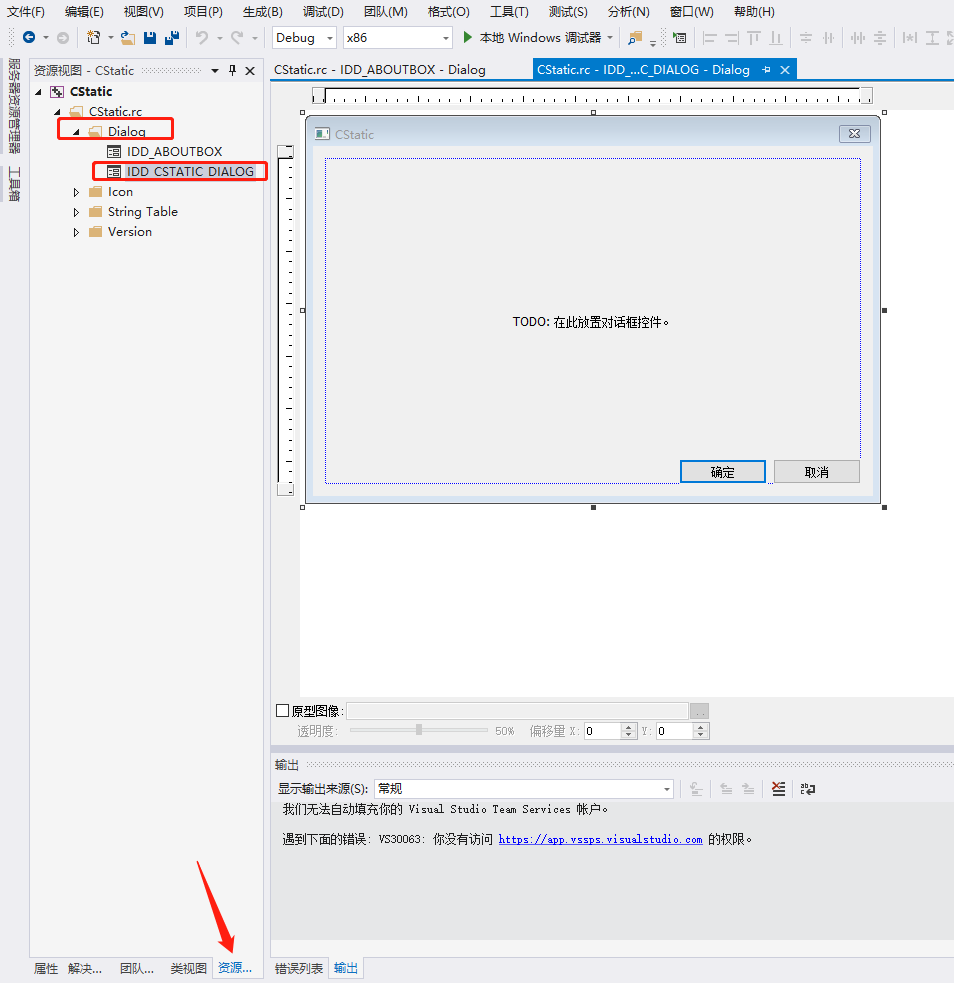Collapse the Dialog folder node
Screen dimensions: 954x983
76,132
